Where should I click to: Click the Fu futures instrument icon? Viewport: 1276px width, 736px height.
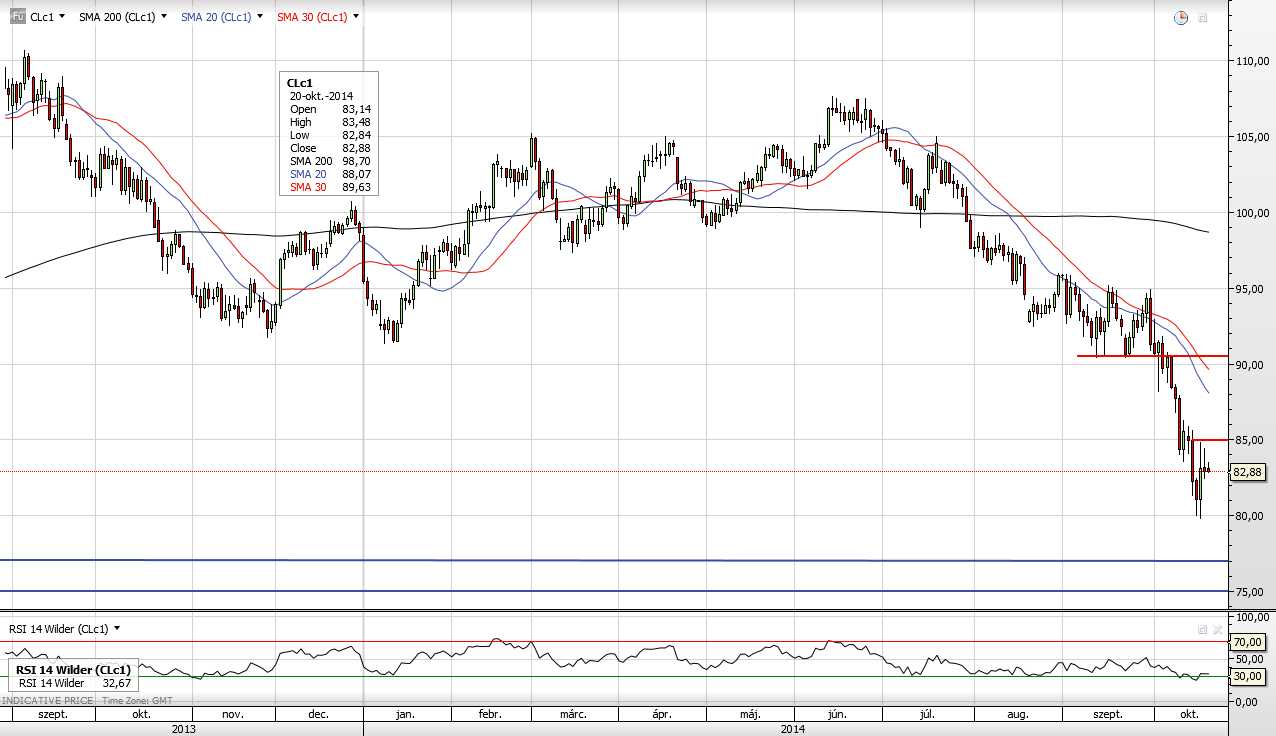(x=17, y=17)
